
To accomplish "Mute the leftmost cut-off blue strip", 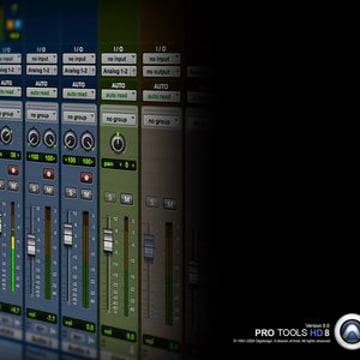I will pyautogui.click(x=13, y=186).
